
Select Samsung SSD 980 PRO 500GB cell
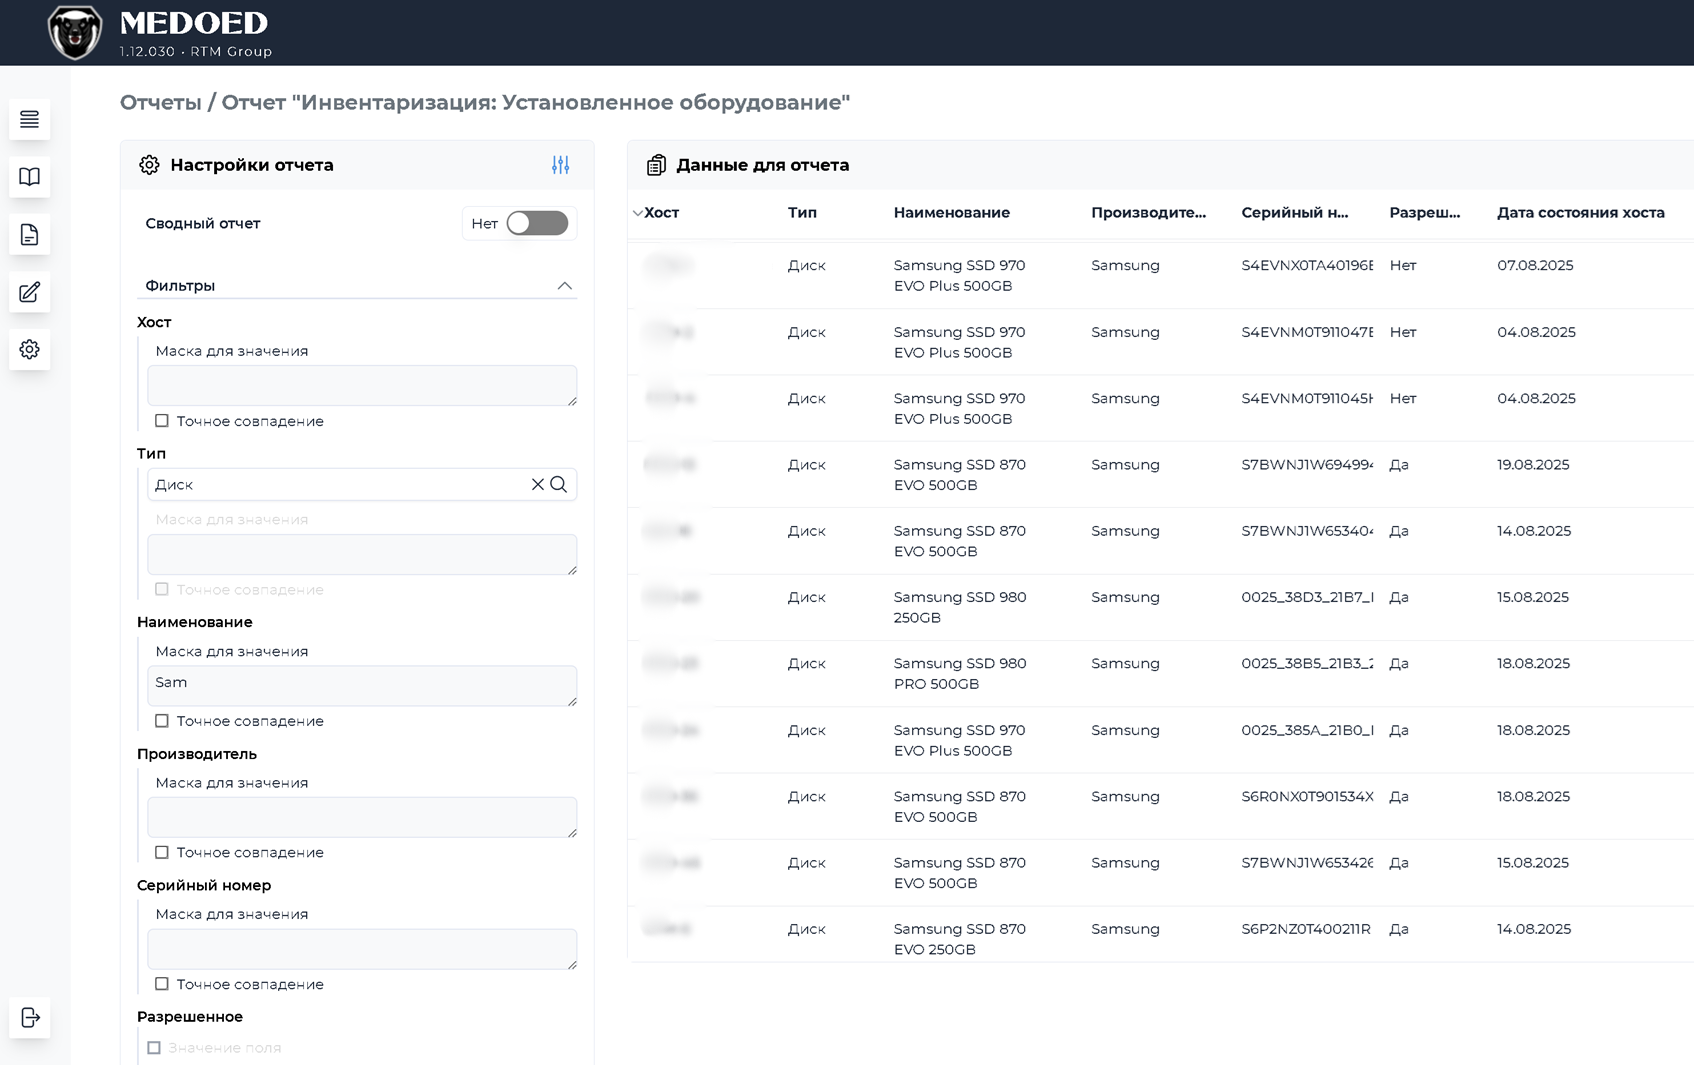click(960, 674)
